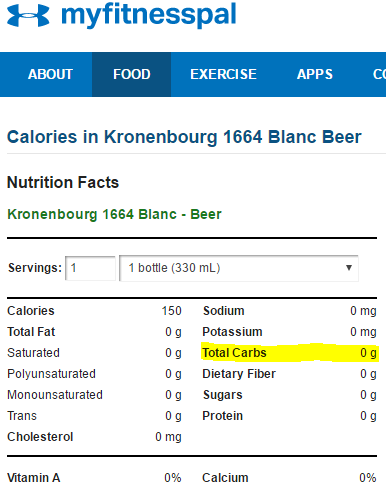Click the Servings quantity input field
This screenshot has width=386, height=482.
pyautogui.click(x=90, y=268)
